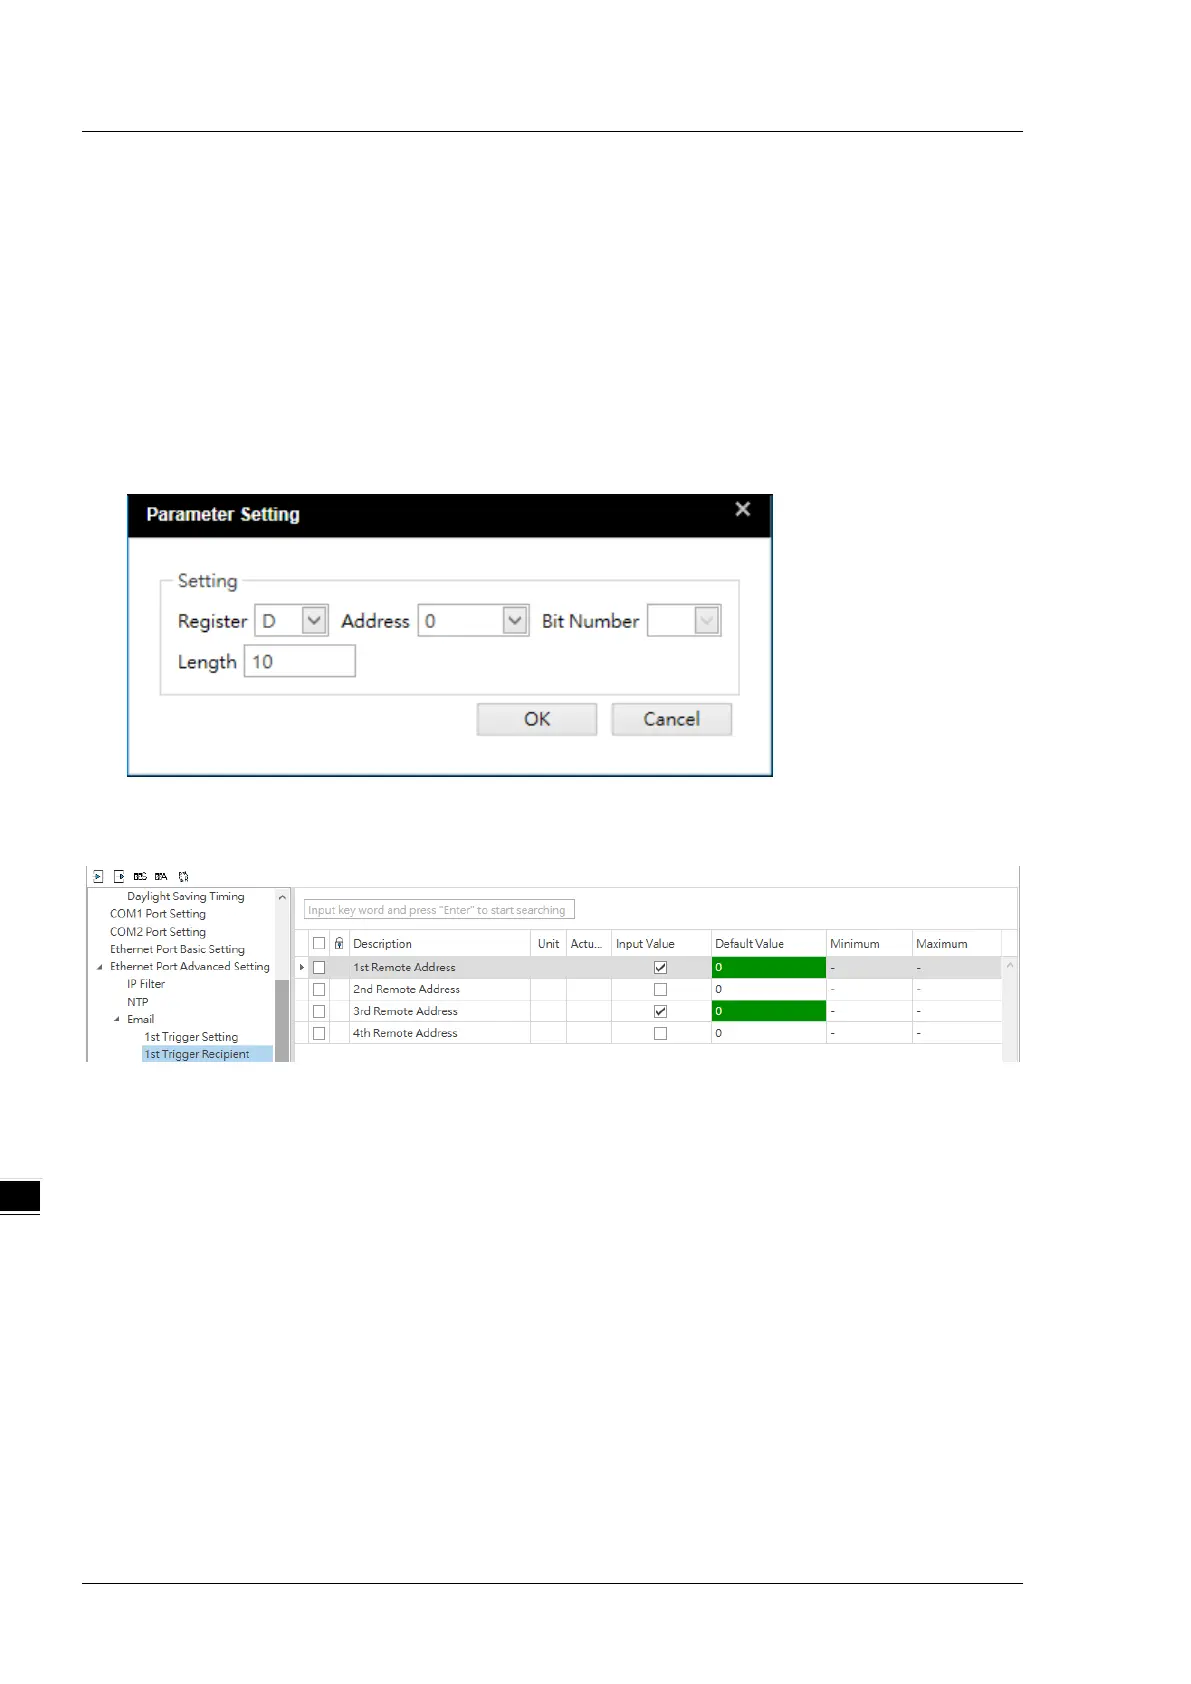
Task: Toggle the select-all checkbox in table header
Action: click(319, 943)
